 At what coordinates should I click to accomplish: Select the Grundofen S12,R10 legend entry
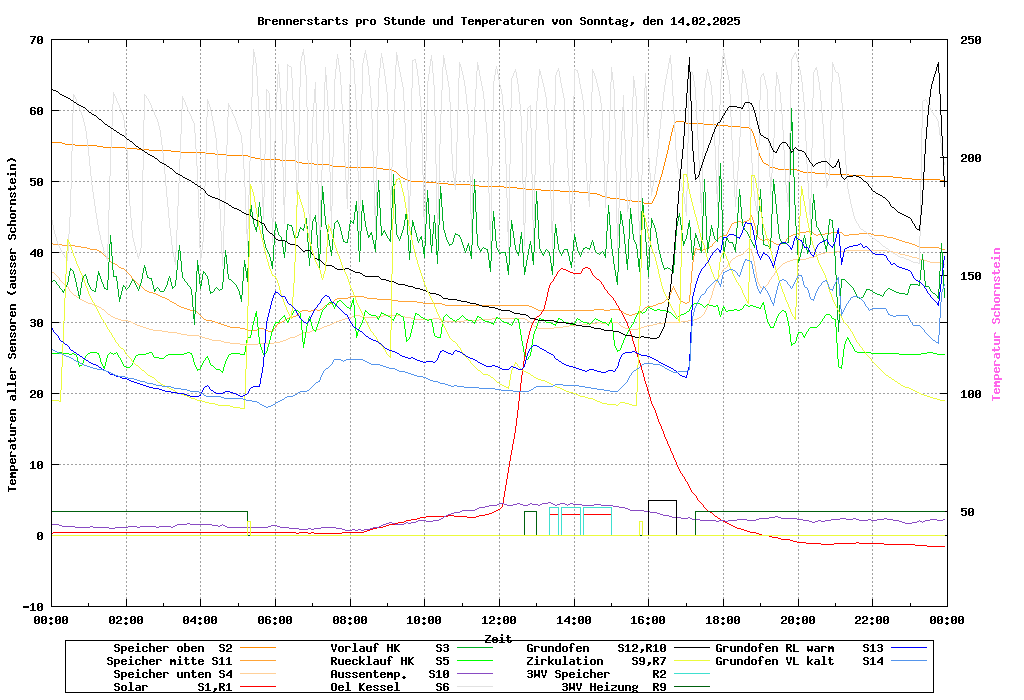[596, 648]
